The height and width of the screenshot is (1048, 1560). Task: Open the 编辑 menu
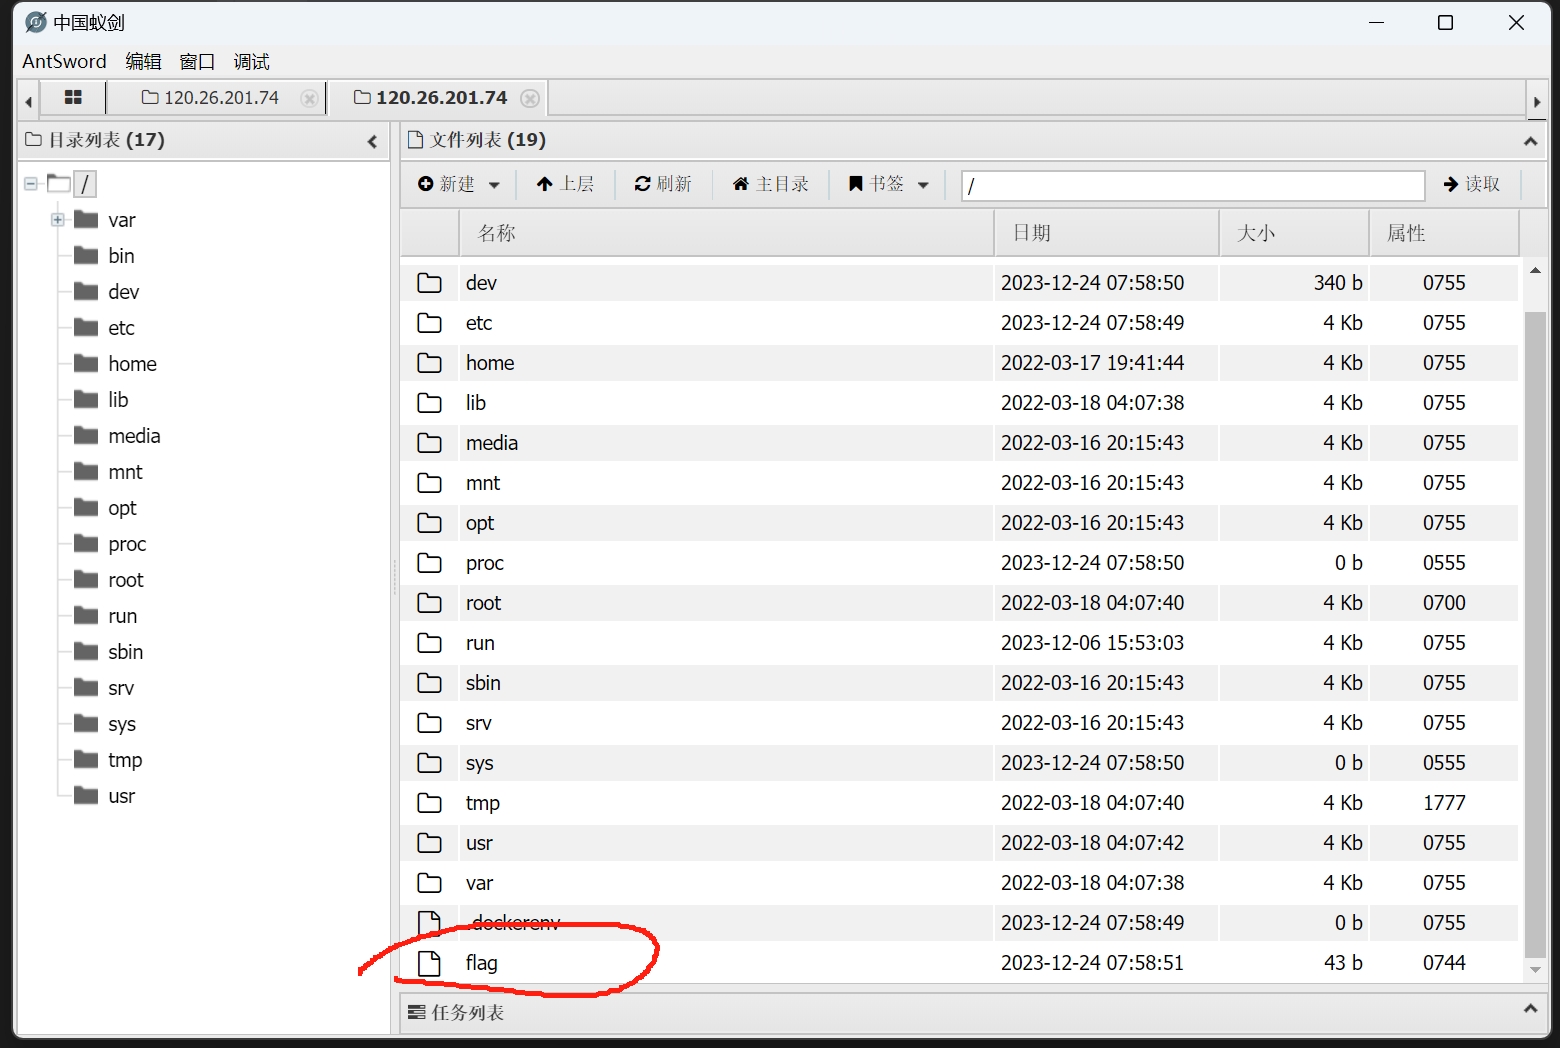[x=143, y=62]
